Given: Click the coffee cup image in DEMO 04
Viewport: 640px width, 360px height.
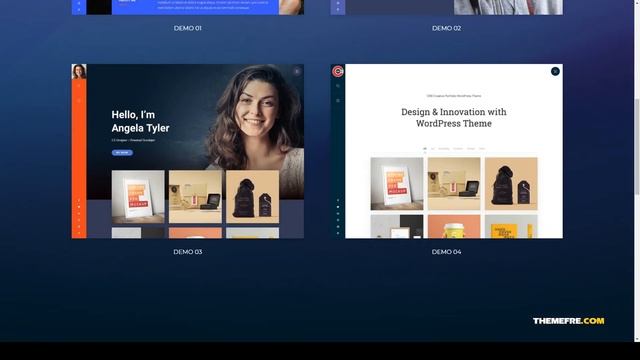Looking at the screenshot, I should [x=454, y=227].
